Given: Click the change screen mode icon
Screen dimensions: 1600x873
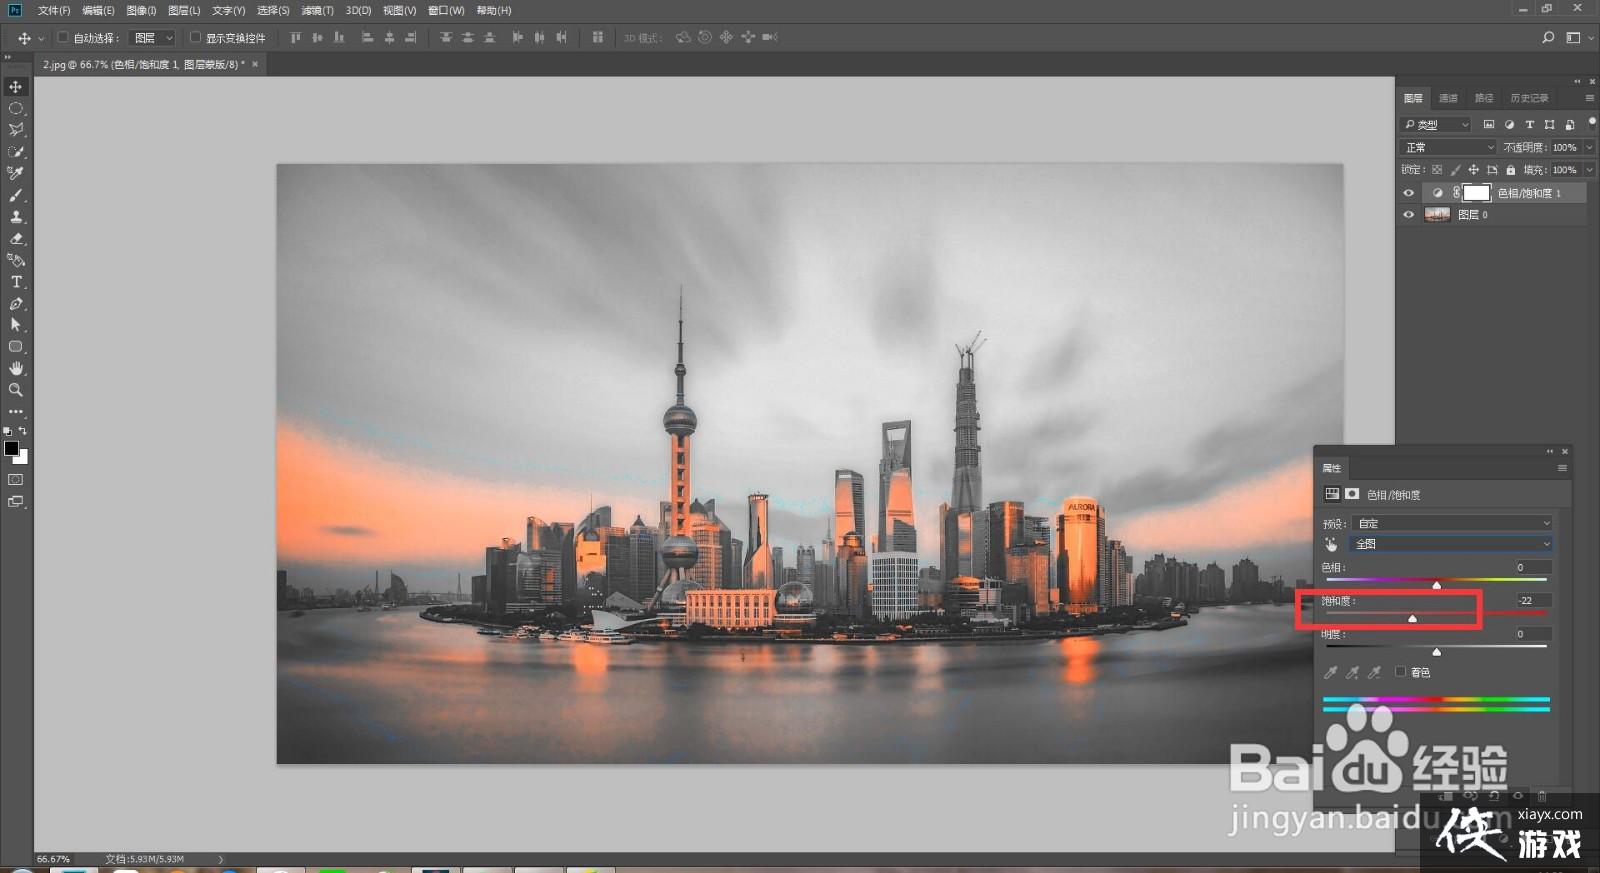Looking at the screenshot, I should coord(16,502).
